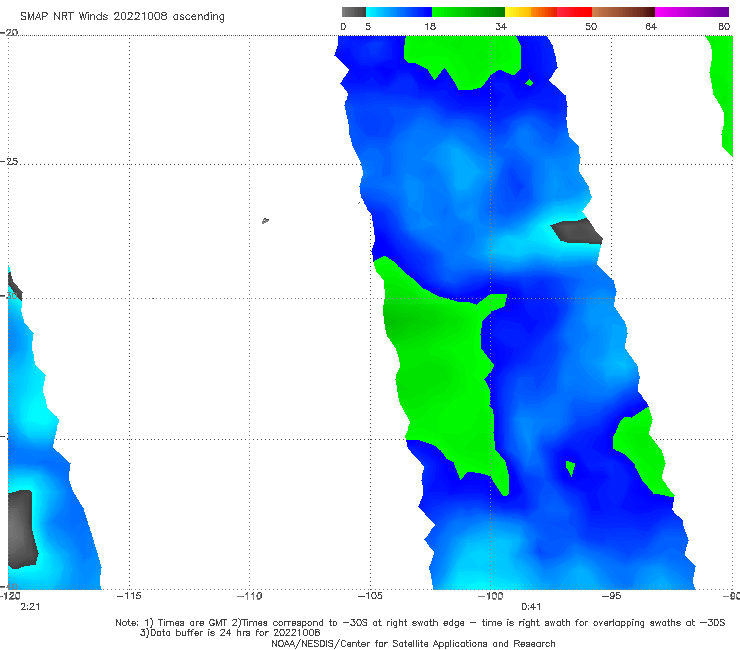Click the latitude label '-25'
This screenshot has width=740, height=650.
point(9,161)
